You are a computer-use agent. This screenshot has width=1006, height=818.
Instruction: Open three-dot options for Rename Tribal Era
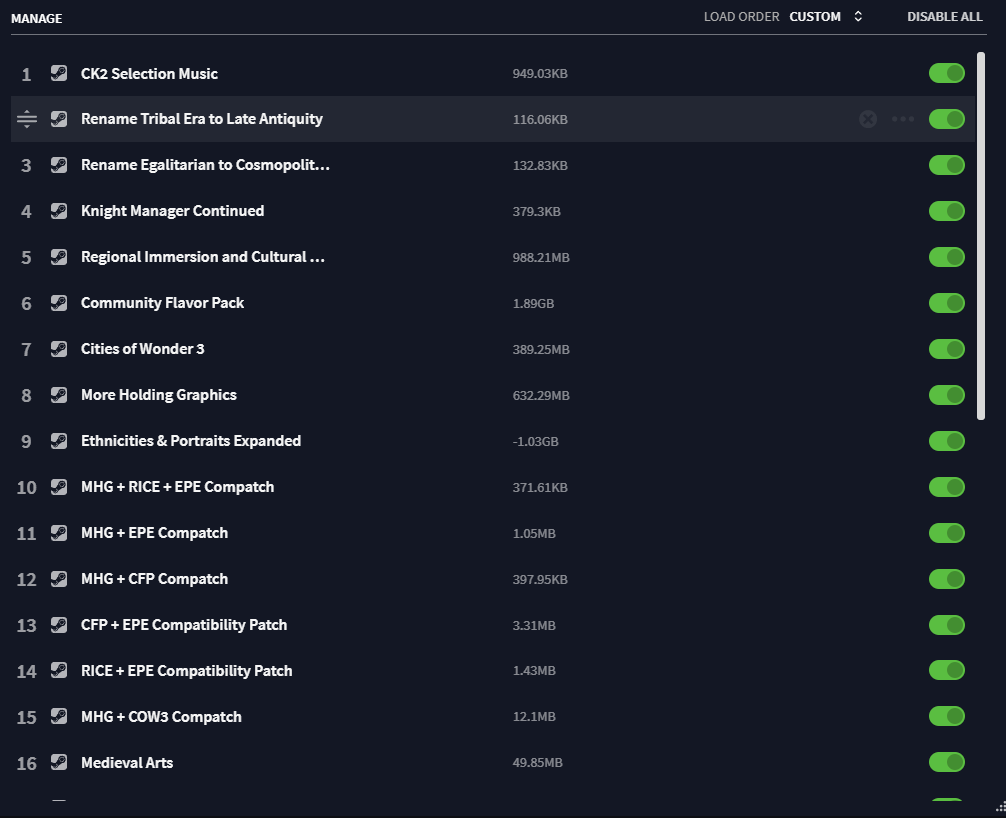pos(903,119)
